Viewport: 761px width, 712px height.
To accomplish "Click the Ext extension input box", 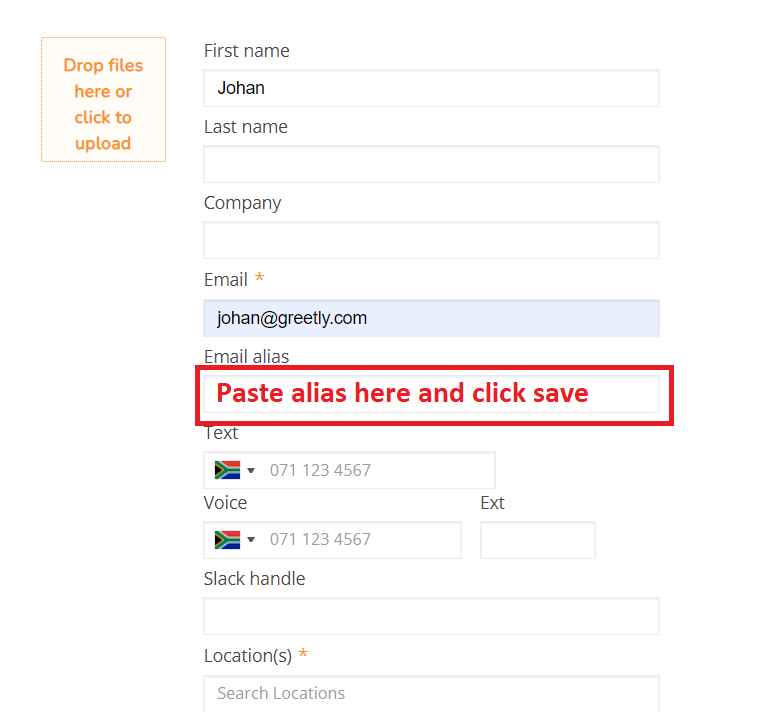I will pos(538,540).
